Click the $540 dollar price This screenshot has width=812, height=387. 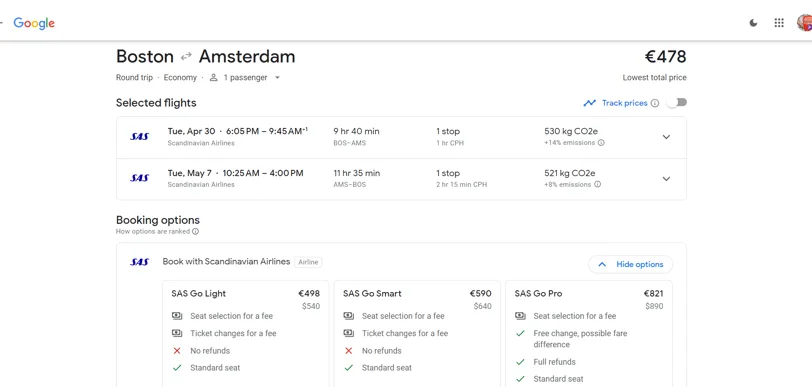311,306
